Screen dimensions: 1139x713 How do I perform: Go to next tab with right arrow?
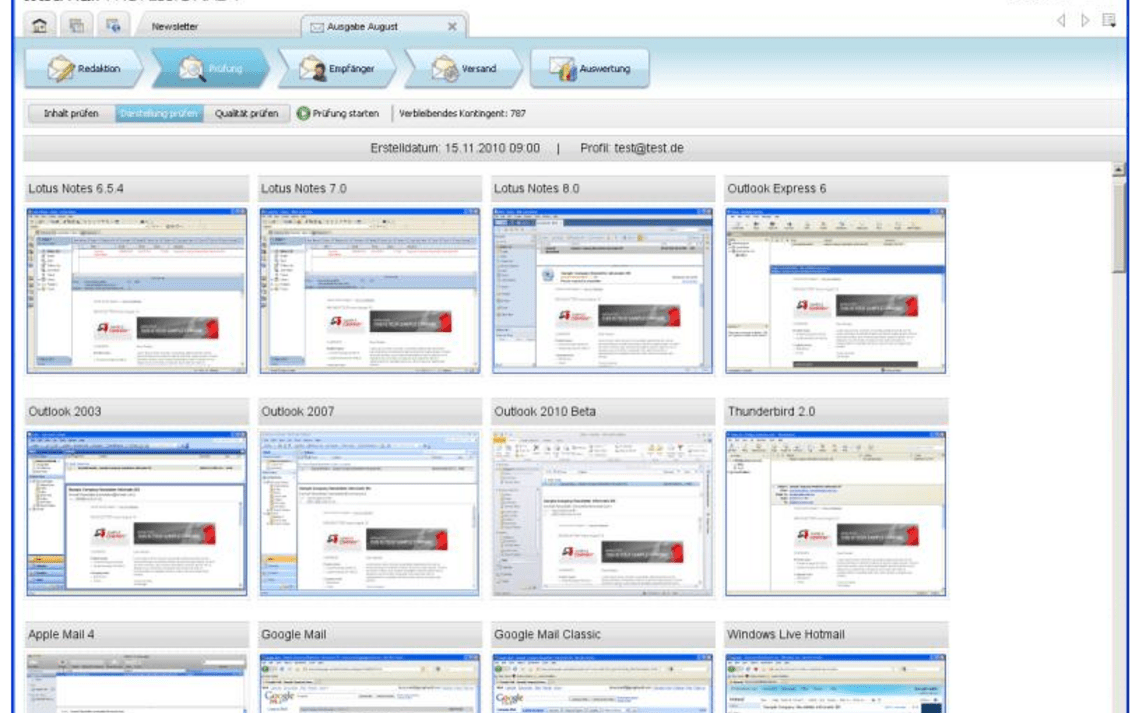pos(1085,20)
